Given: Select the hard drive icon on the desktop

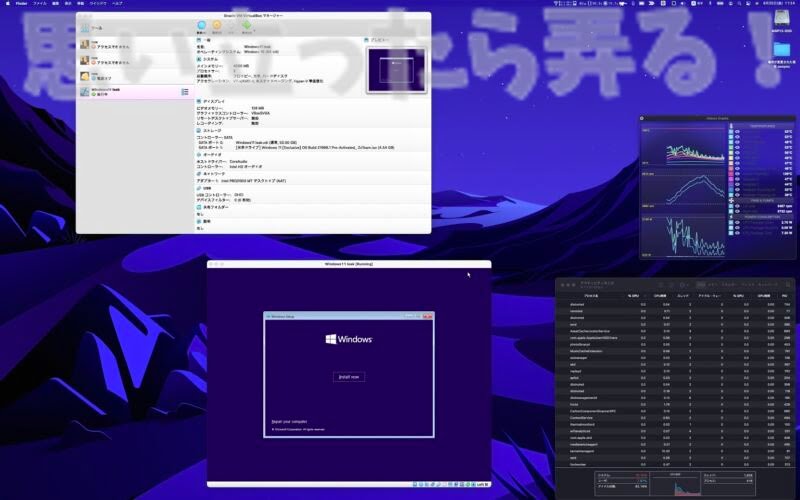Looking at the screenshot, I should [781, 18].
